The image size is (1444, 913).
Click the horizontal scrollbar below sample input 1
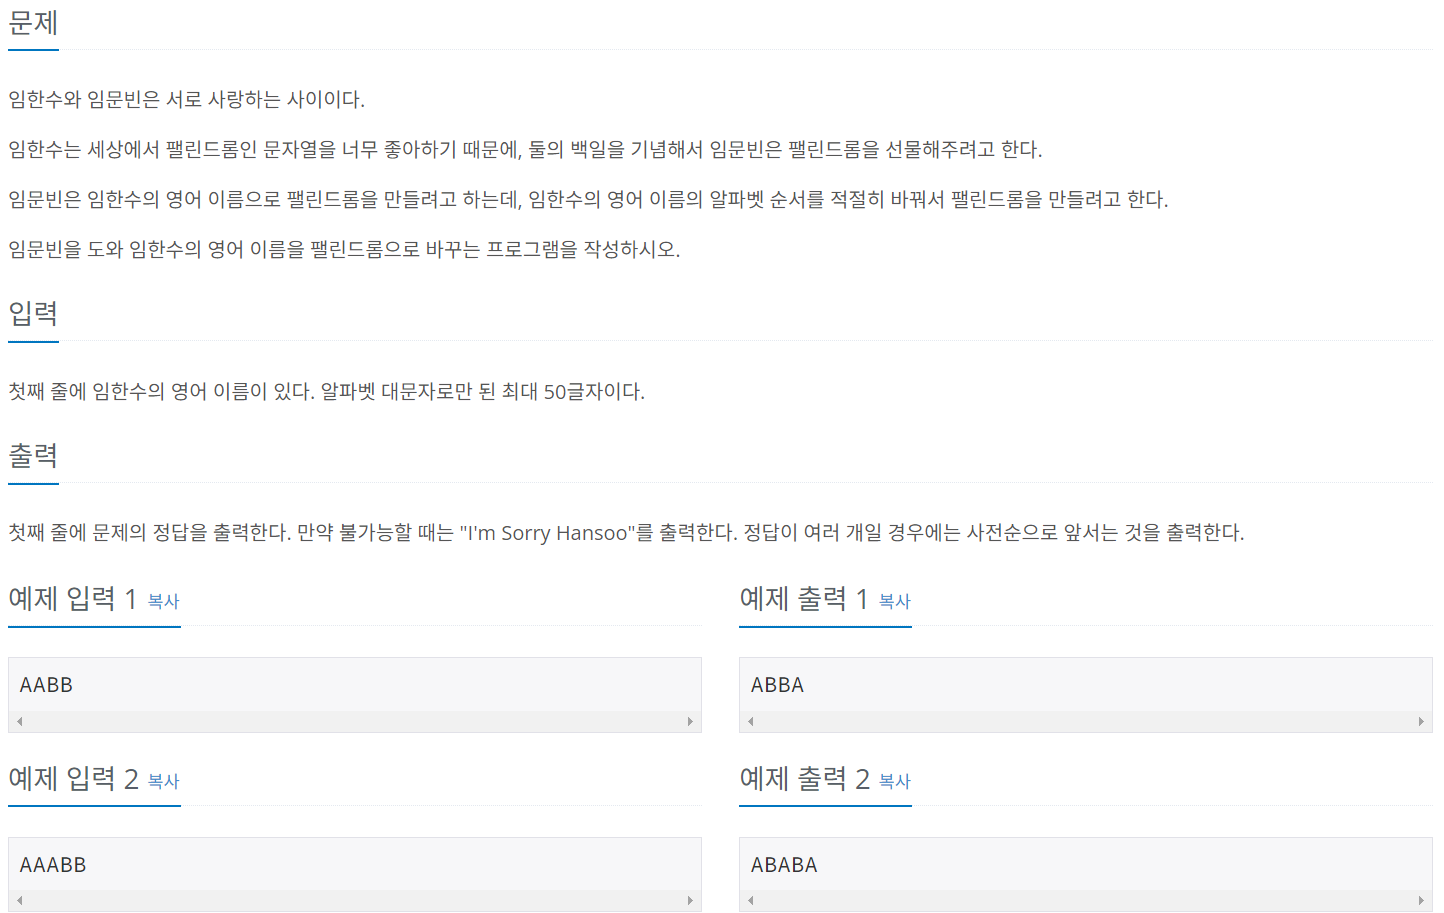[355, 720]
